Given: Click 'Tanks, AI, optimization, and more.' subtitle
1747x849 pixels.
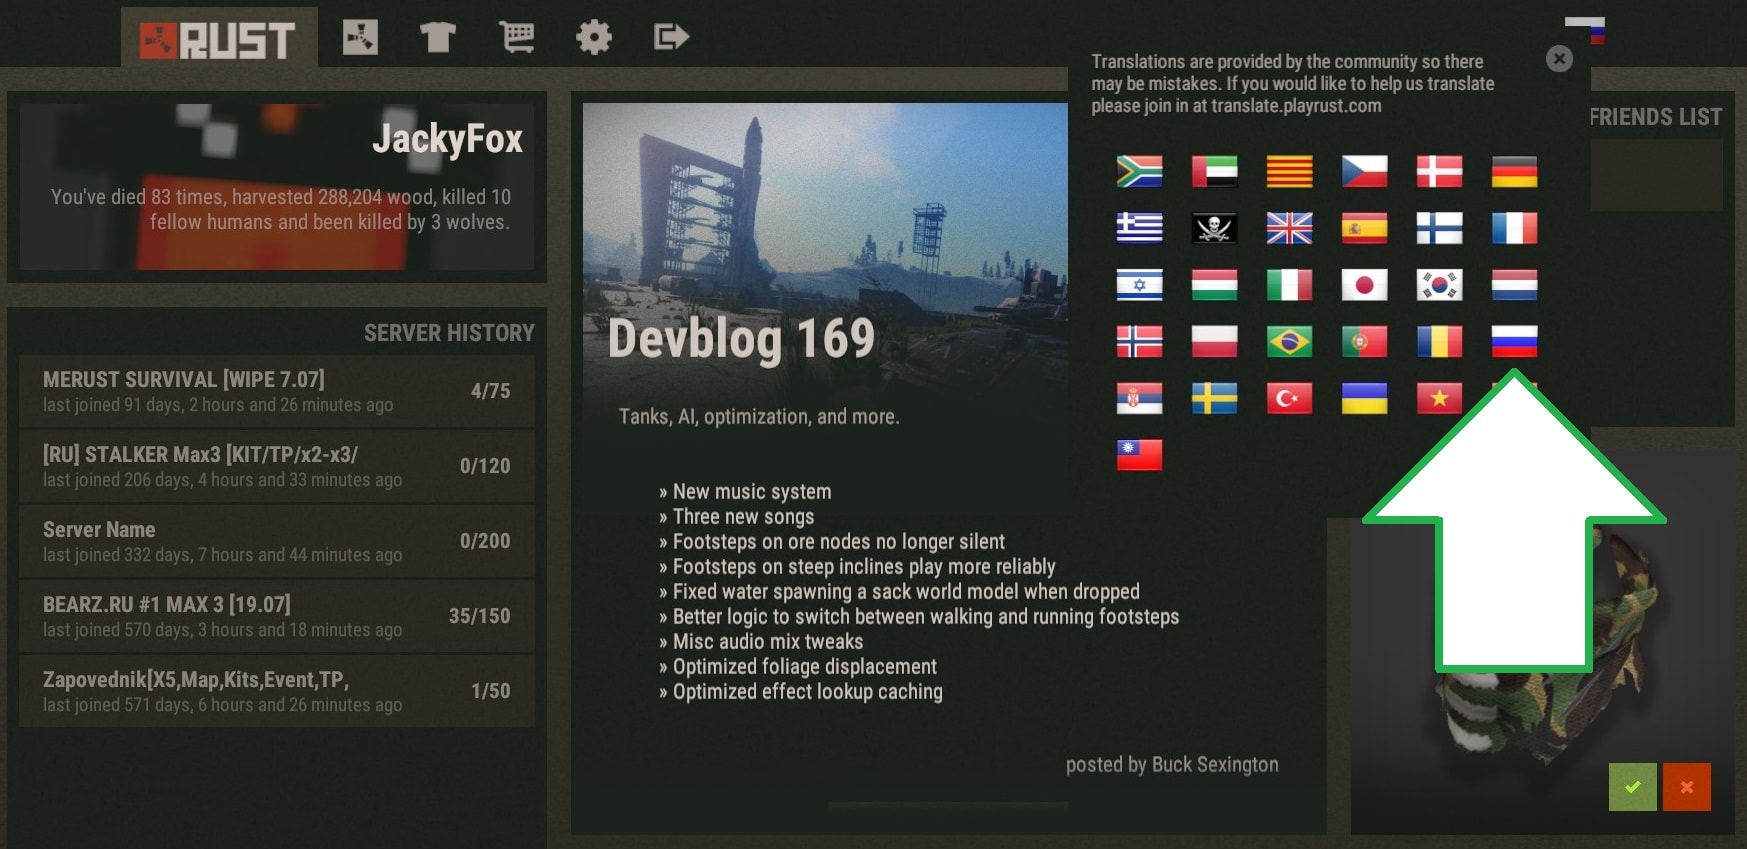Looking at the screenshot, I should 759,417.
